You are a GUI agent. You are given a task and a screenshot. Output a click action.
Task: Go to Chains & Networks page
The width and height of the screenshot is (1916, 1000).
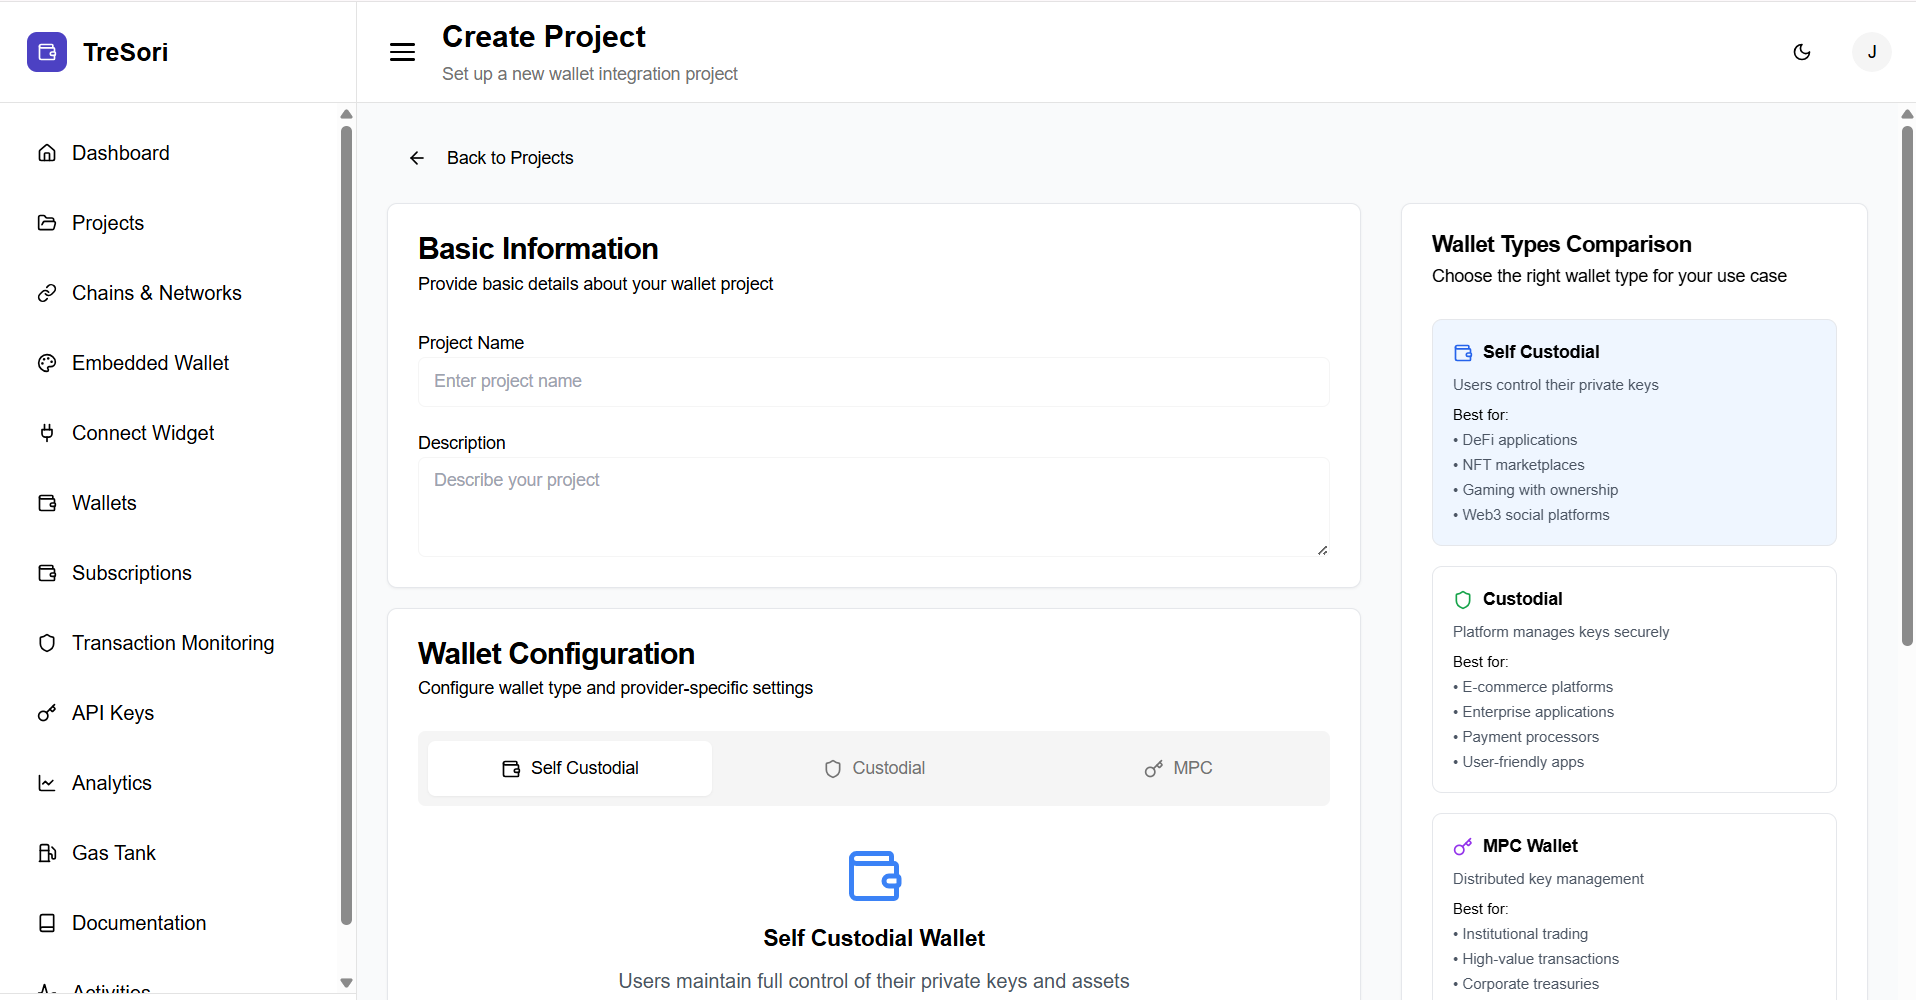(x=156, y=293)
